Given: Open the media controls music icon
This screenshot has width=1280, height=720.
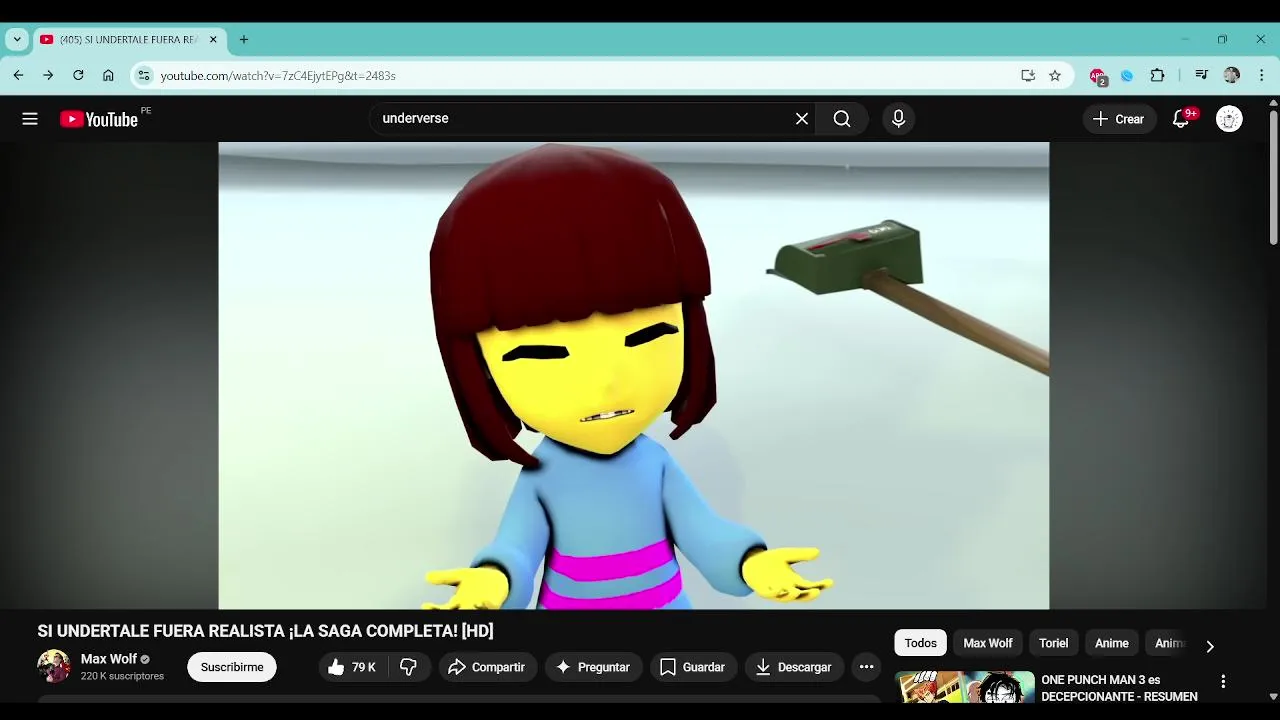Looking at the screenshot, I should coord(1202,75).
